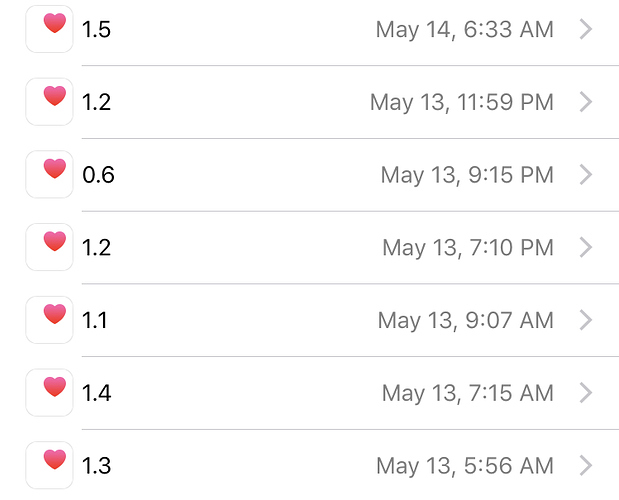Open details via chevron on May 14, 6:33 AM
This screenshot has width=619, height=500.
click(x=586, y=29)
